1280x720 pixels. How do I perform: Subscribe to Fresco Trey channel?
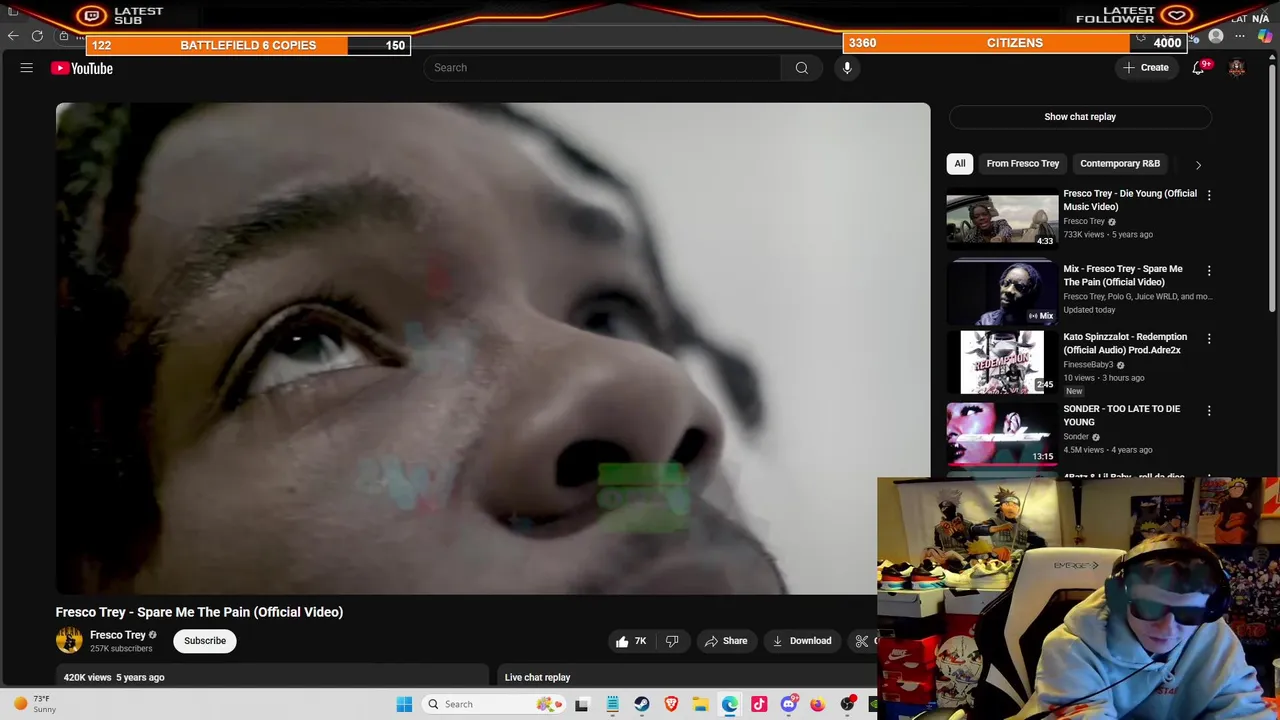(x=205, y=641)
